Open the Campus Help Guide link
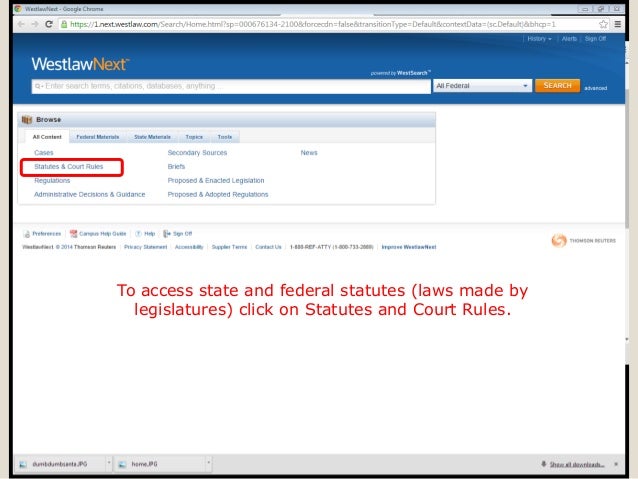The width and height of the screenshot is (638, 479). [103, 234]
